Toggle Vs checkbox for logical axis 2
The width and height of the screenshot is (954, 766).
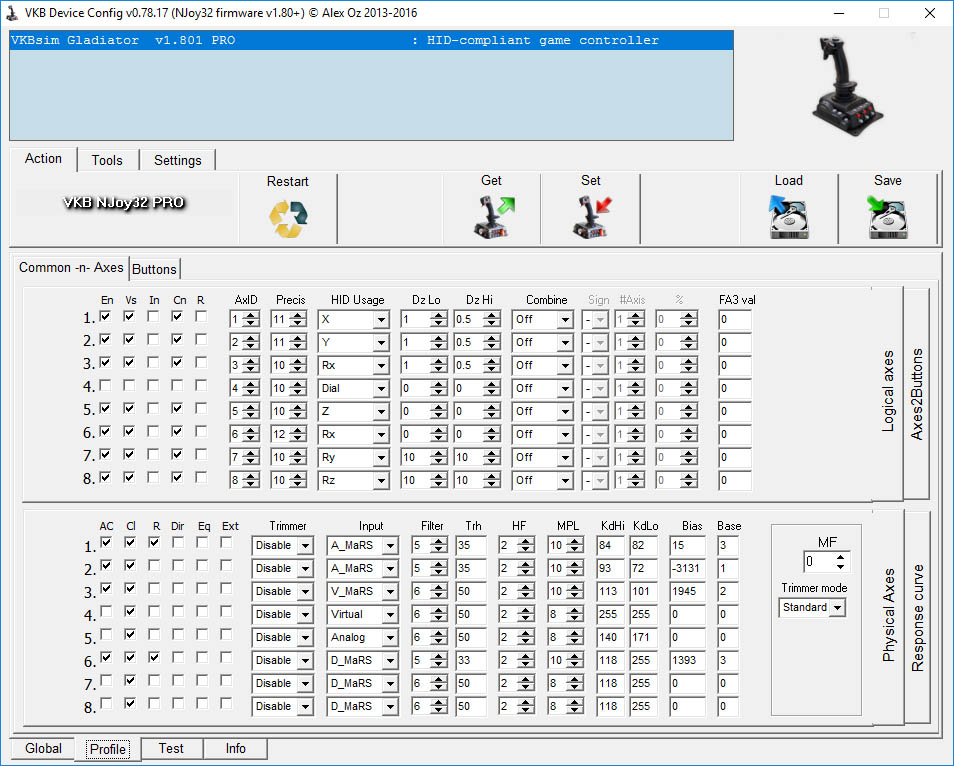(x=129, y=339)
